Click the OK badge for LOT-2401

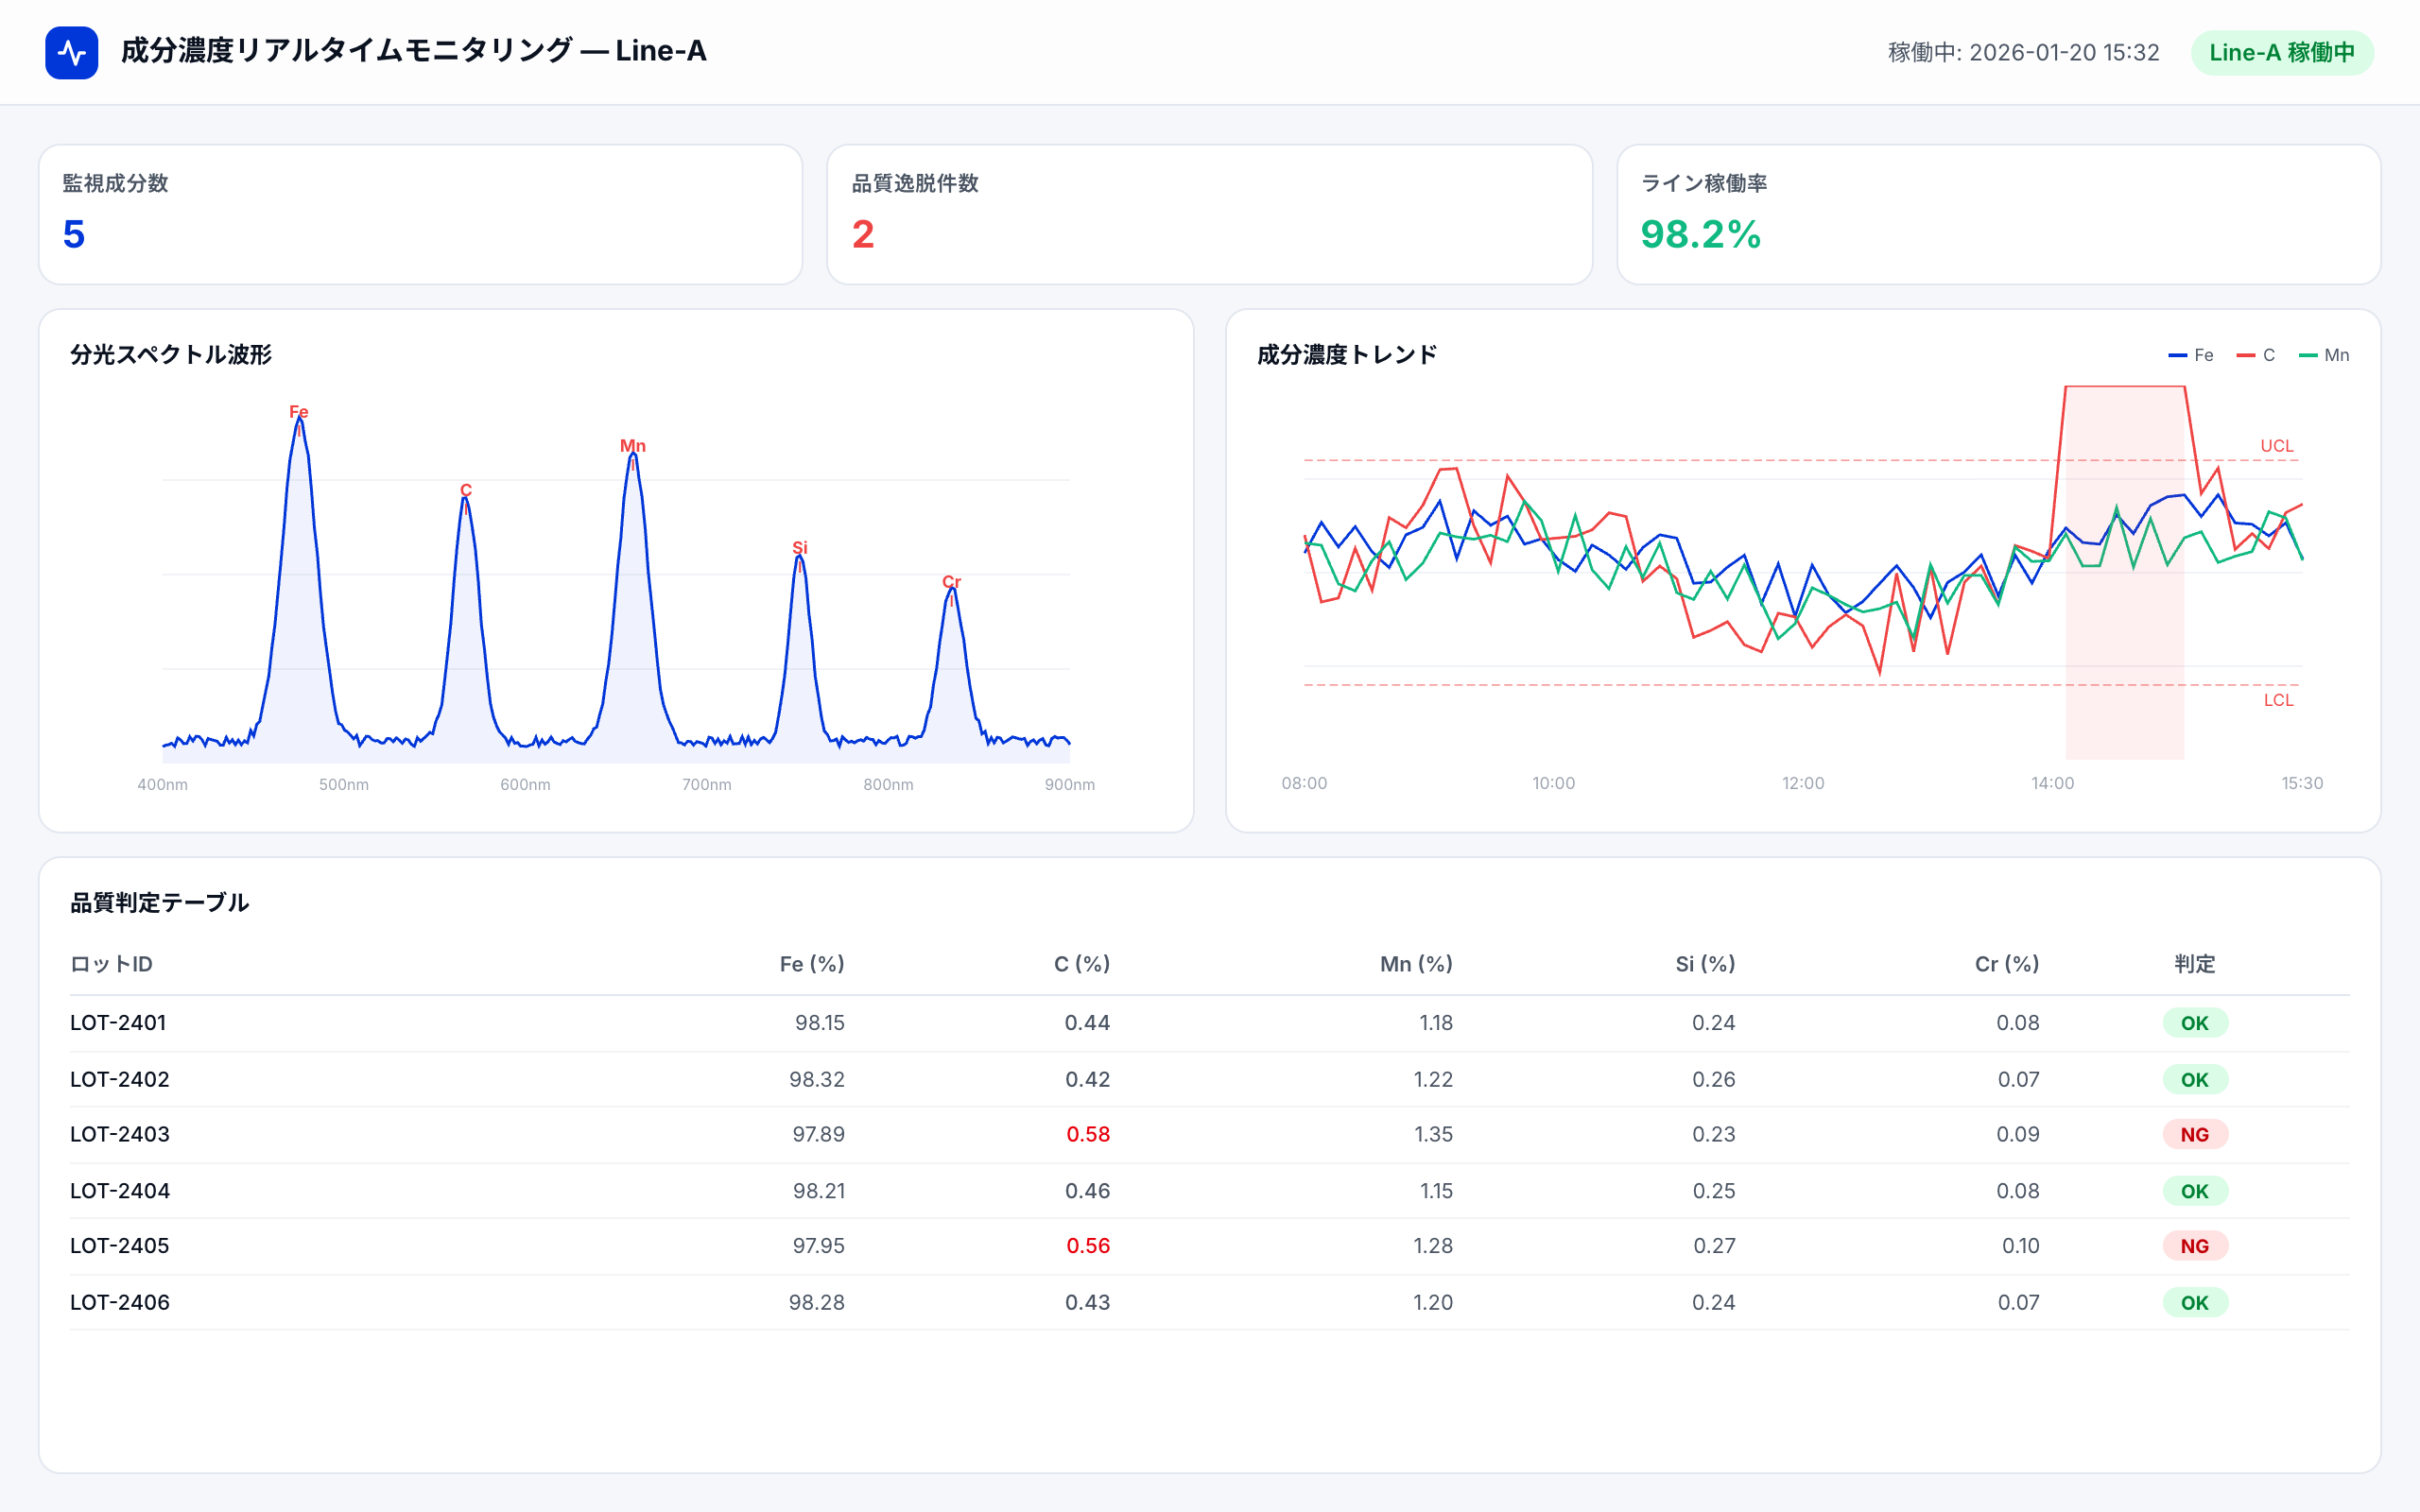coord(2194,1022)
